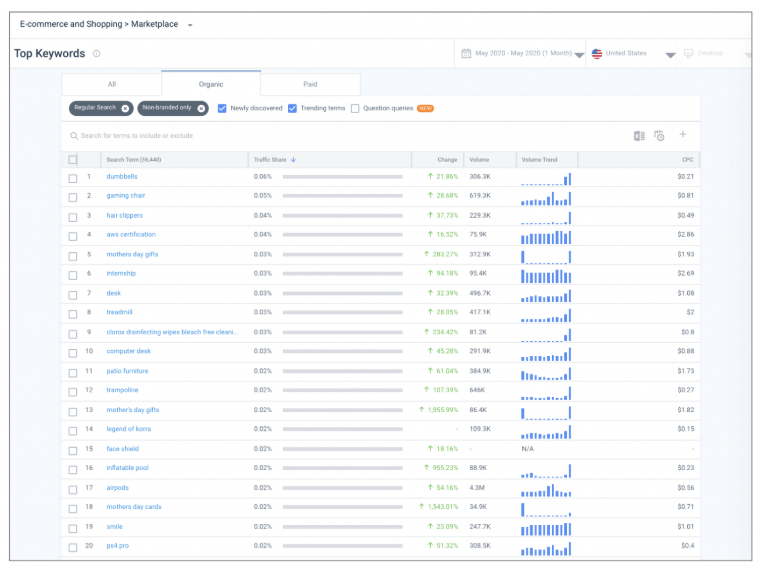Open the computer desk keyword link
This screenshot has height=575, width=764.
point(129,351)
